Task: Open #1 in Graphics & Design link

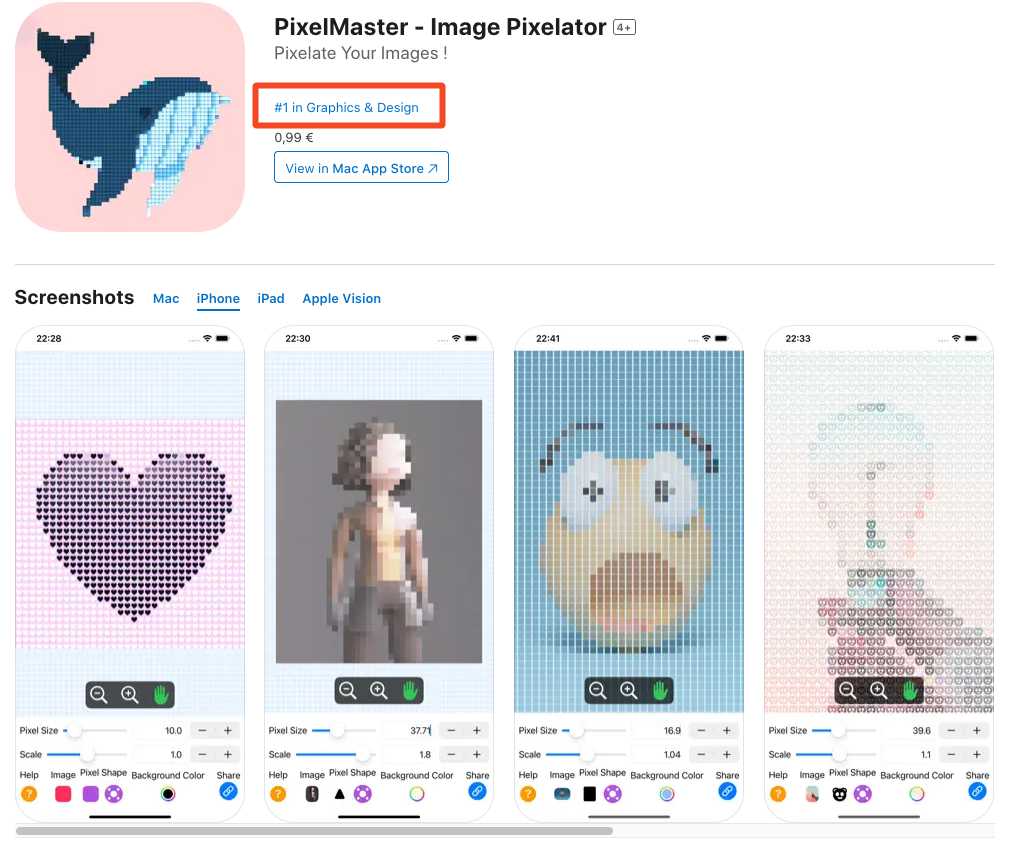Action: [x=346, y=107]
